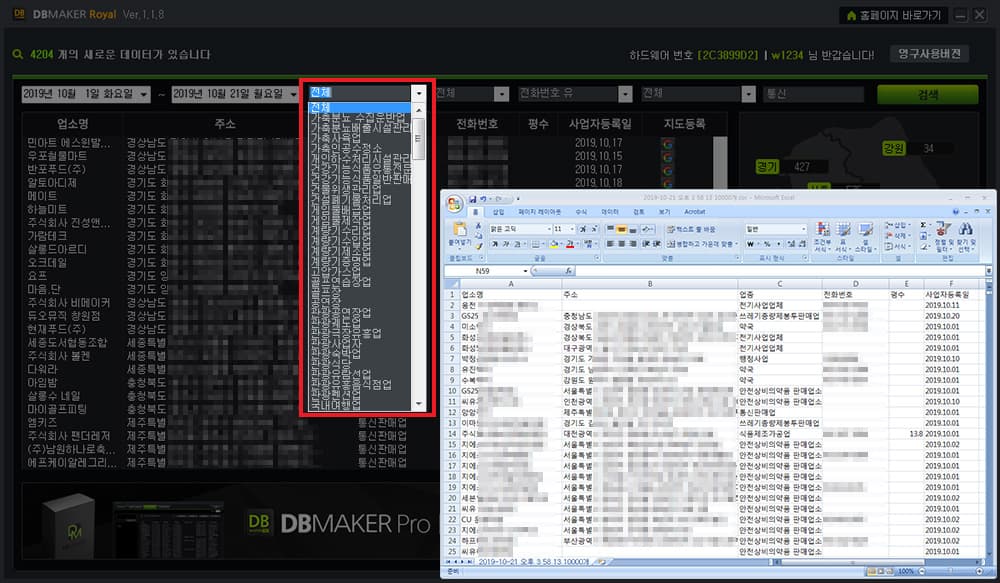
Task: Click the 병합하고 가운데 맞춤 merge button
Action: click(x=702, y=244)
